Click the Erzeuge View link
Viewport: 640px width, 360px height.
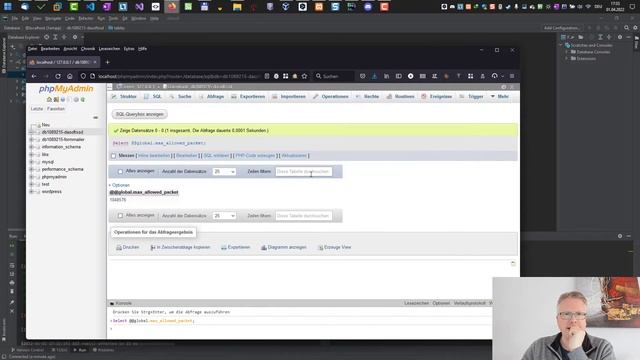(x=334, y=247)
